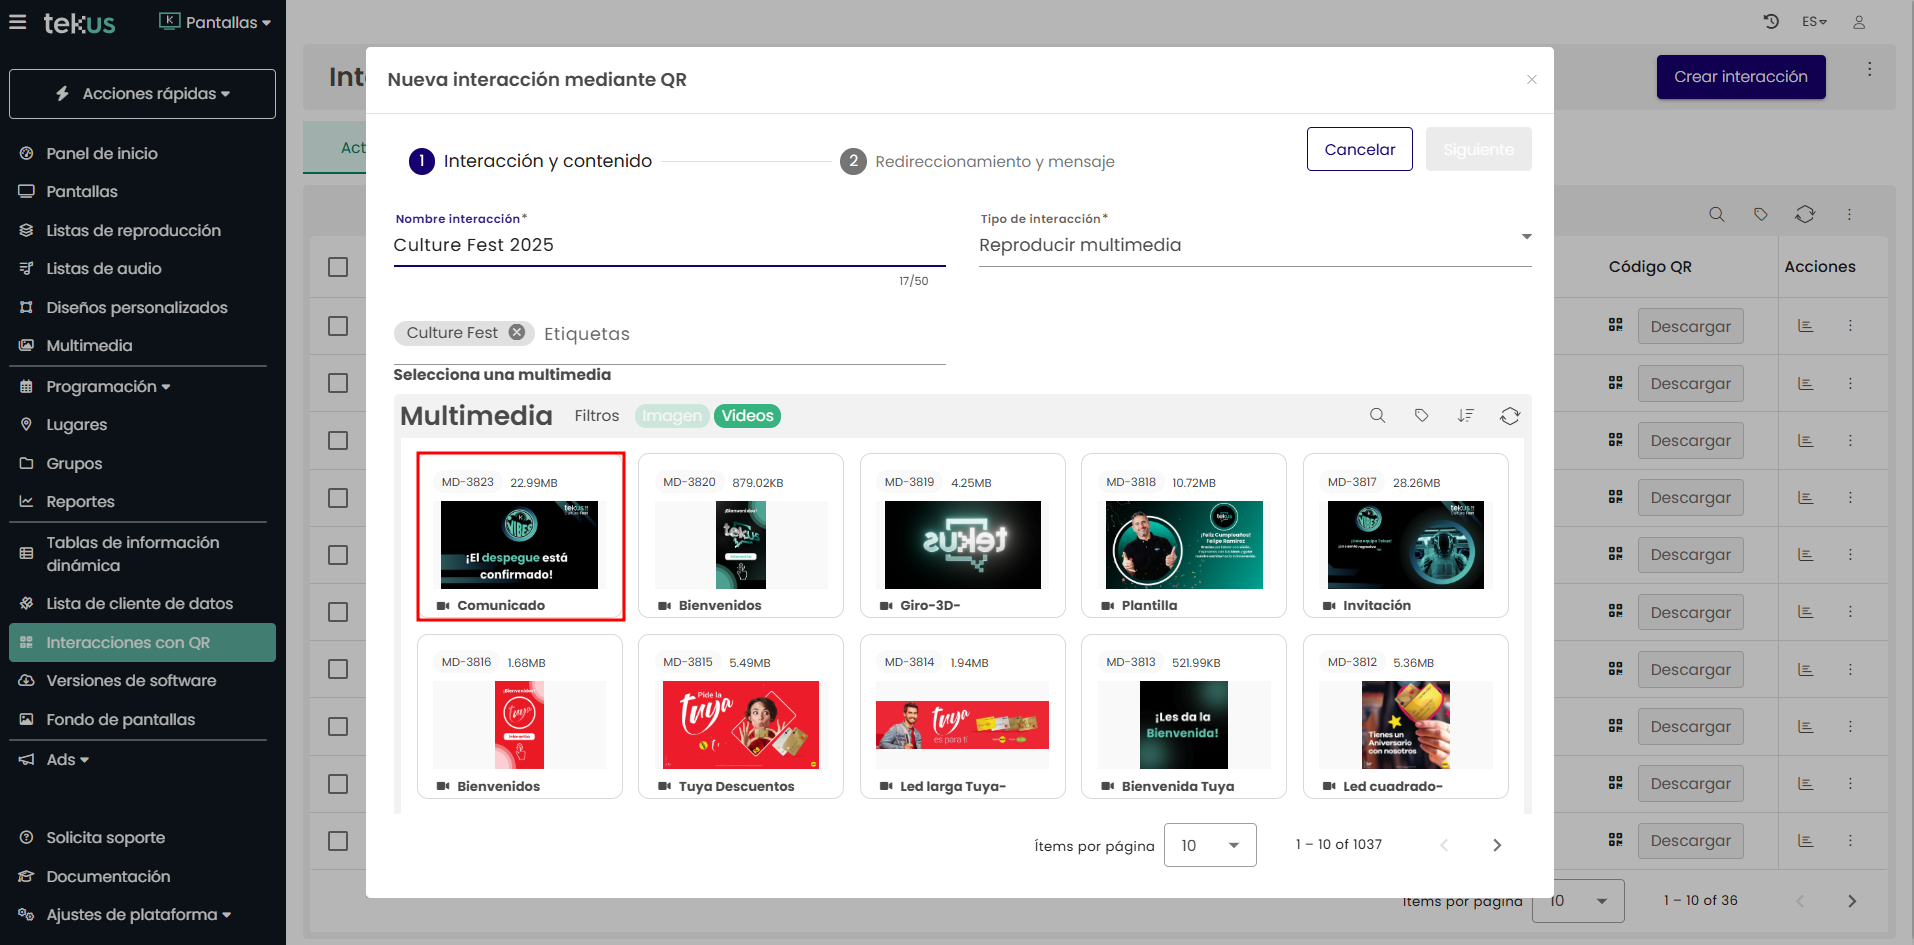Remove the Culture Fest tag chip

(x=517, y=333)
